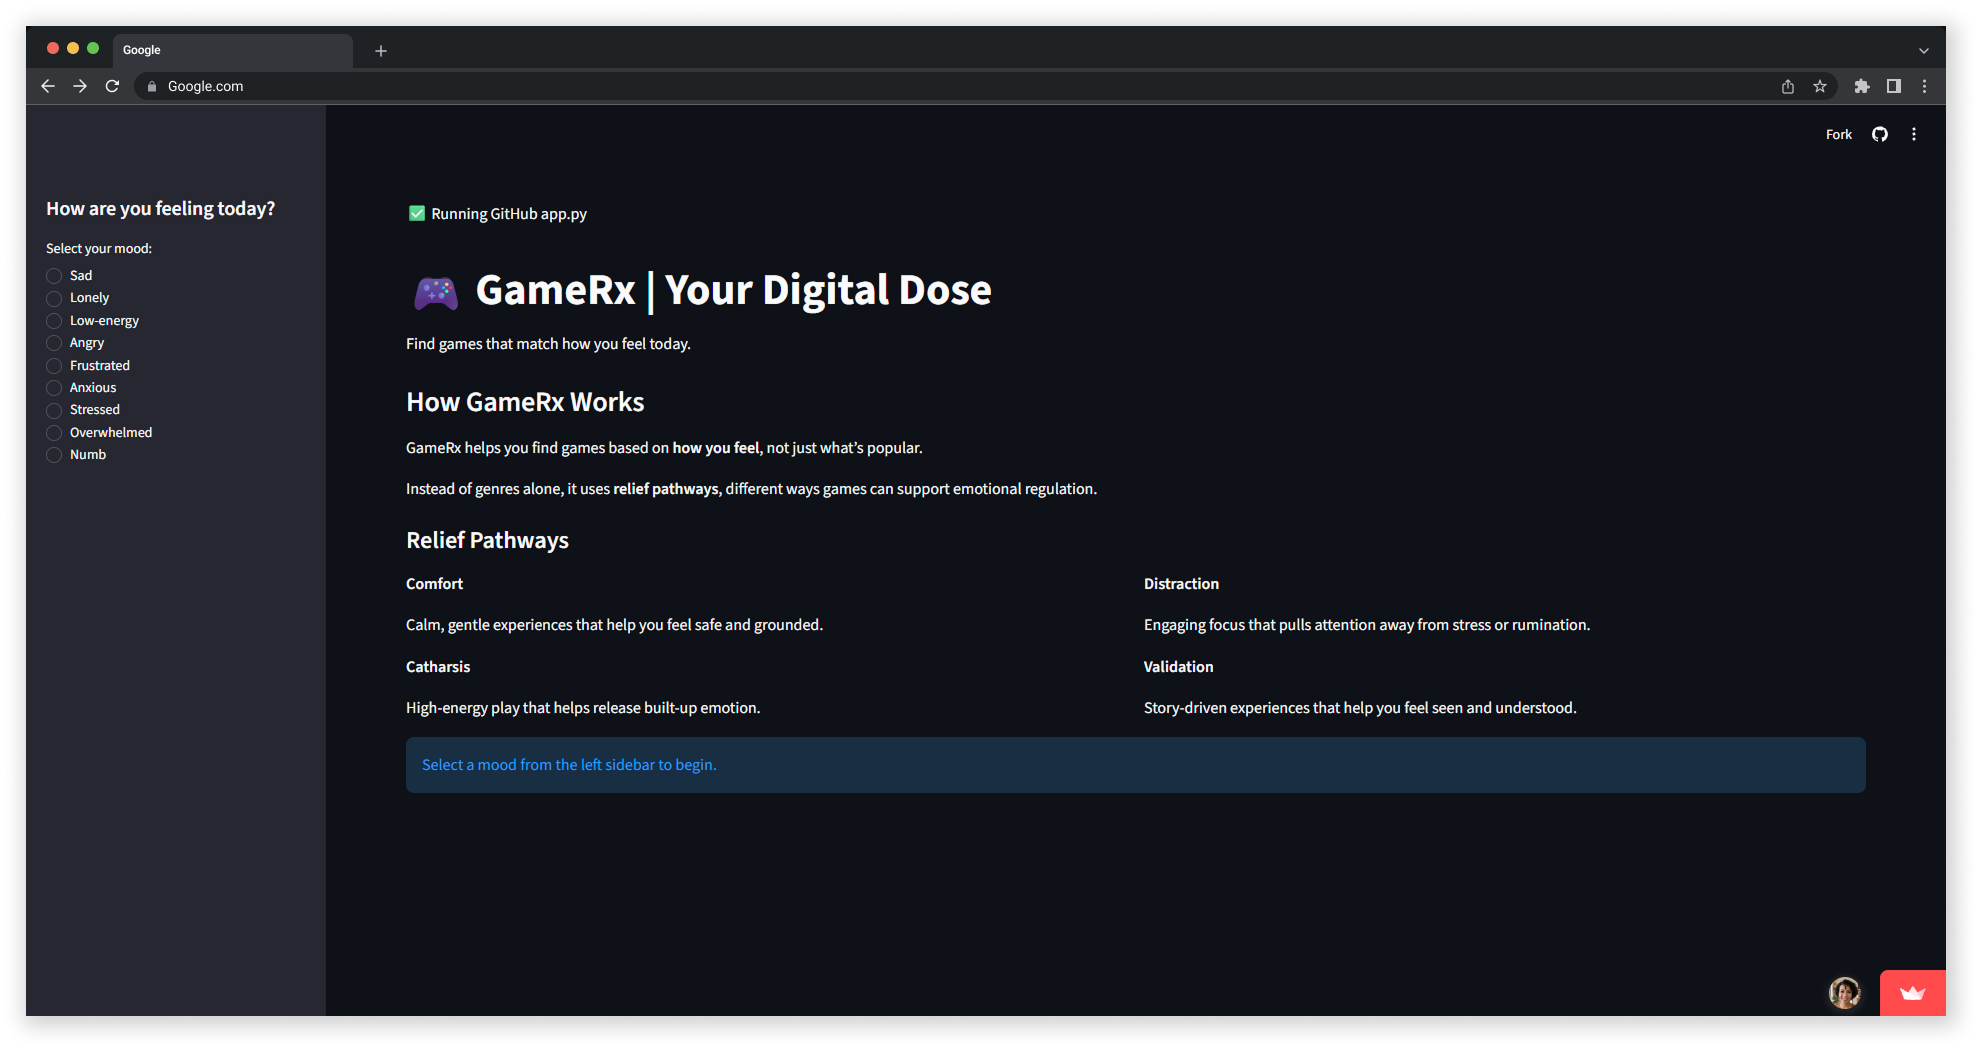Click the 'Catharsis' pathway heading

[438, 667]
